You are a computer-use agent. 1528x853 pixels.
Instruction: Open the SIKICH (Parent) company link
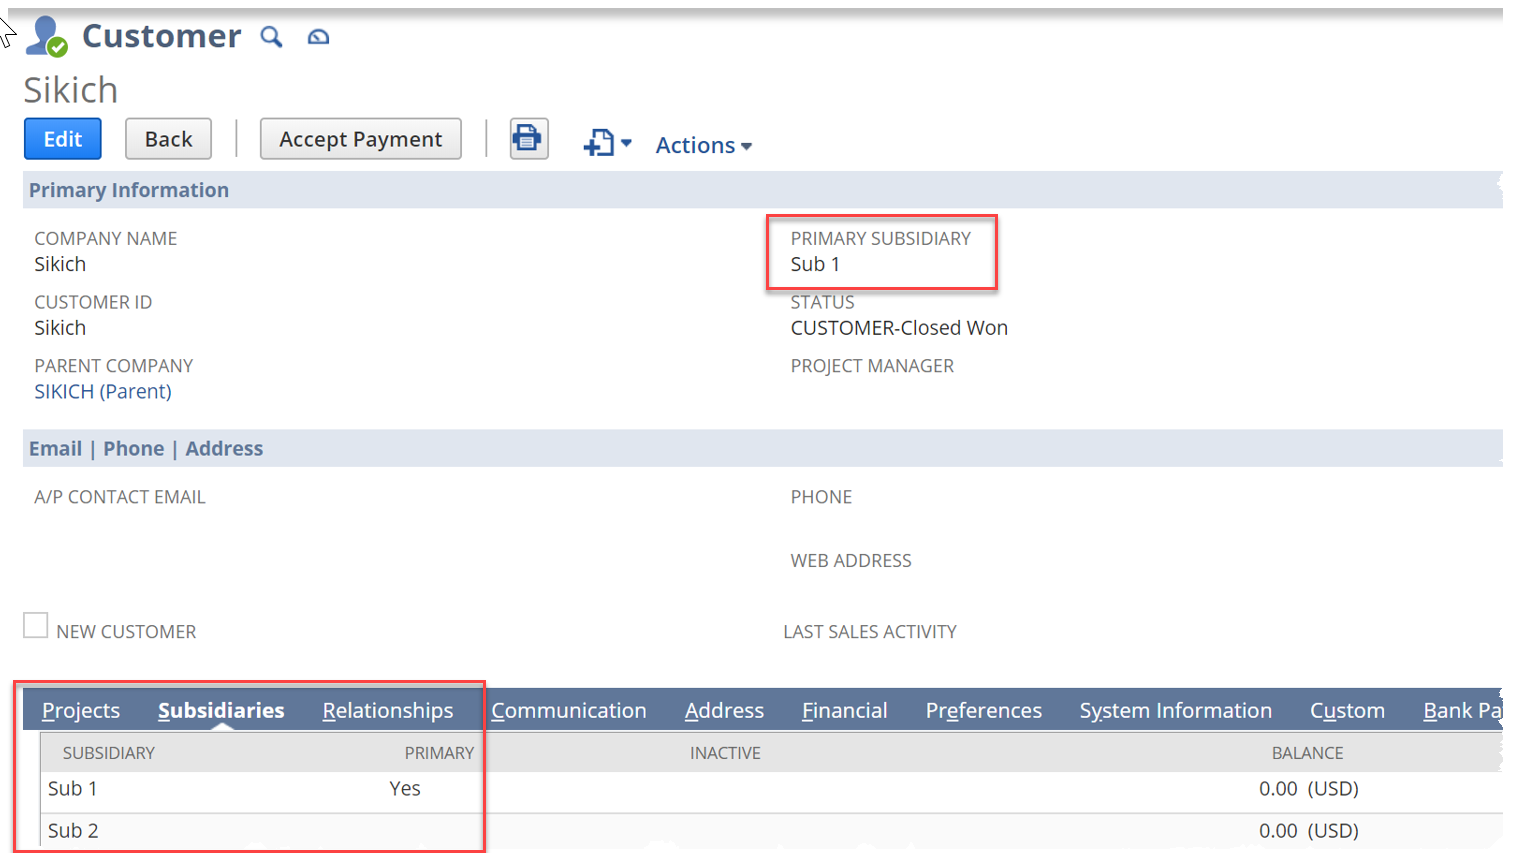coord(103,391)
